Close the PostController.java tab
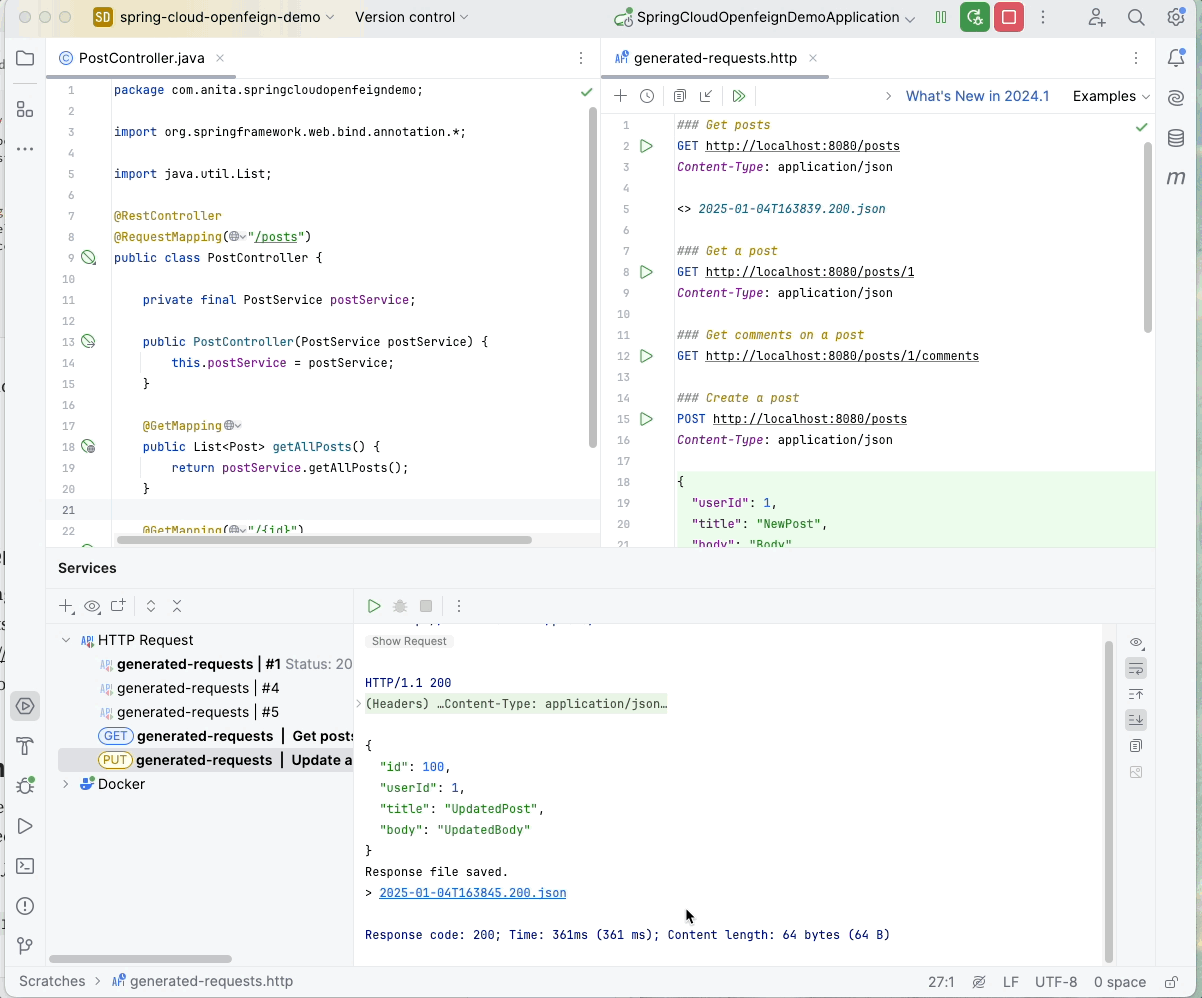This screenshot has width=1202, height=998. pyautogui.click(x=220, y=58)
